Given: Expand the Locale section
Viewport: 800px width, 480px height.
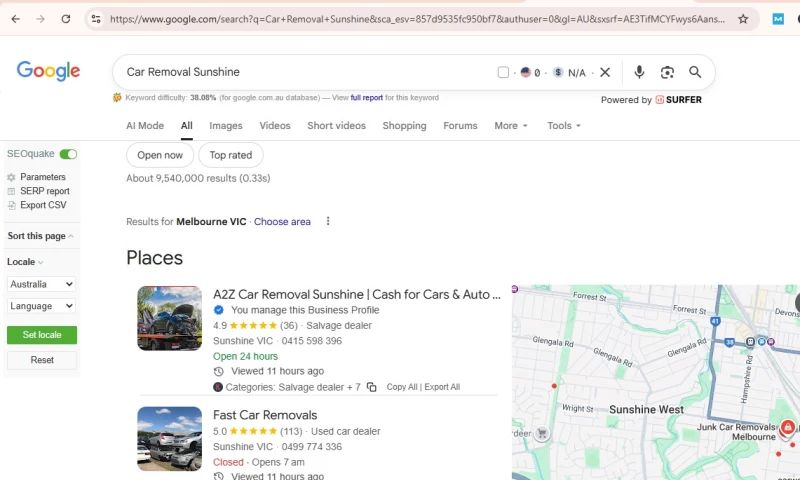Looking at the screenshot, I should pyautogui.click(x=25, y=262).
